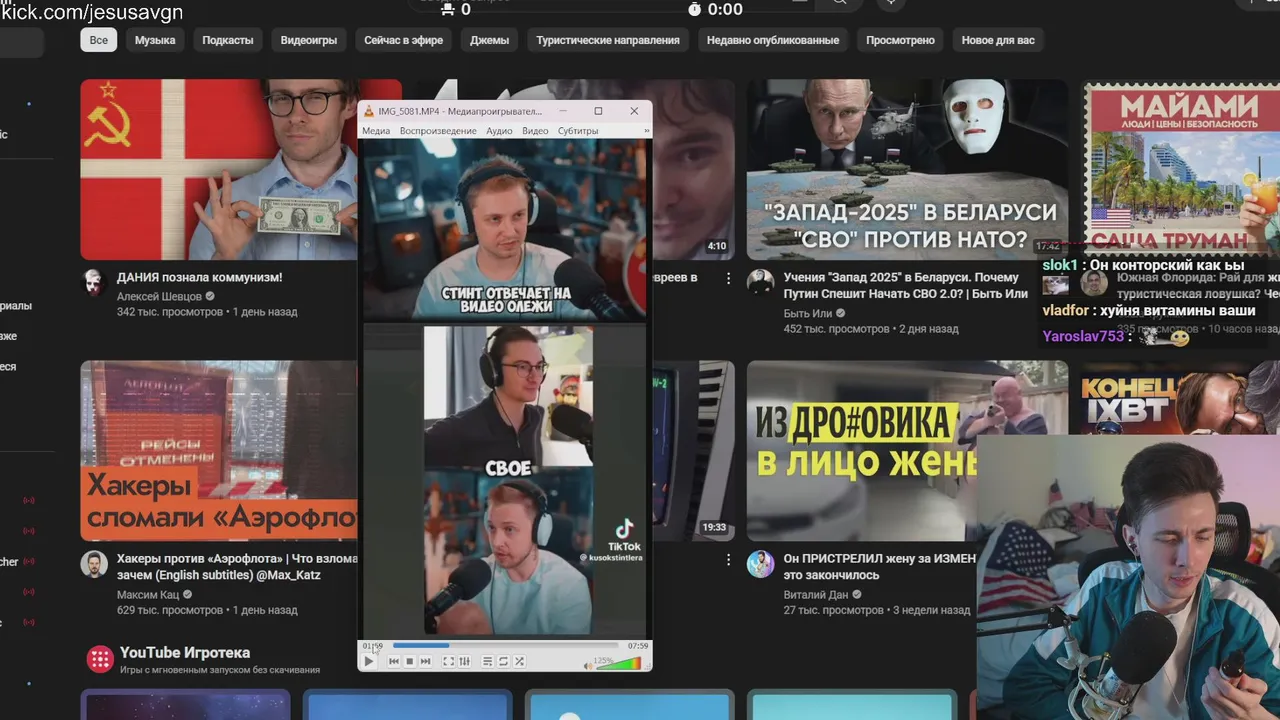Mute VLC speaker icon
Image resolution: width=1280 pixels, height=720 pixels.
coord(588,665)
